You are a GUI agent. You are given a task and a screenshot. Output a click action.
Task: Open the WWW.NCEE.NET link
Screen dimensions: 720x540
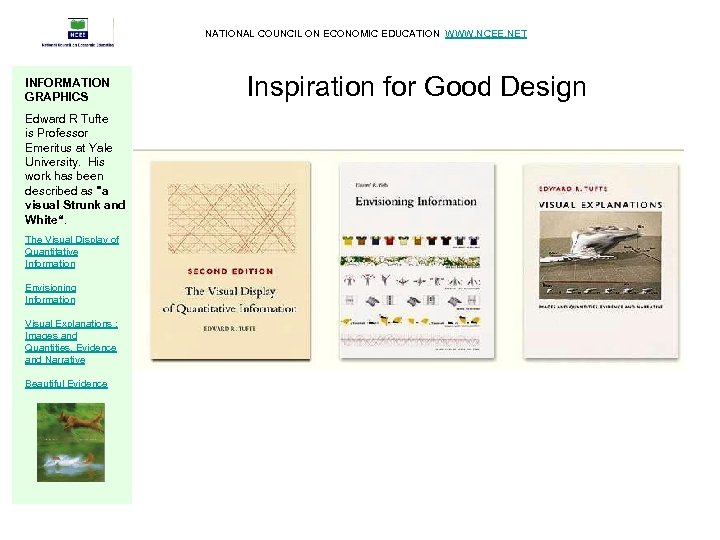tap(485, 34)
